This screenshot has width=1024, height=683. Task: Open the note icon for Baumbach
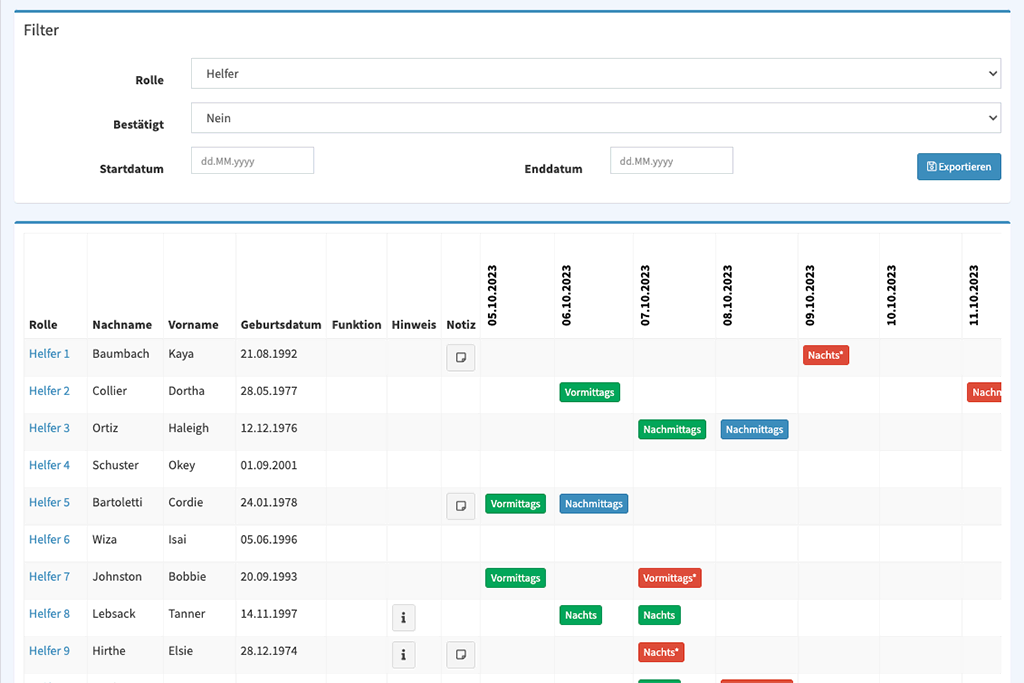(460, 357)
